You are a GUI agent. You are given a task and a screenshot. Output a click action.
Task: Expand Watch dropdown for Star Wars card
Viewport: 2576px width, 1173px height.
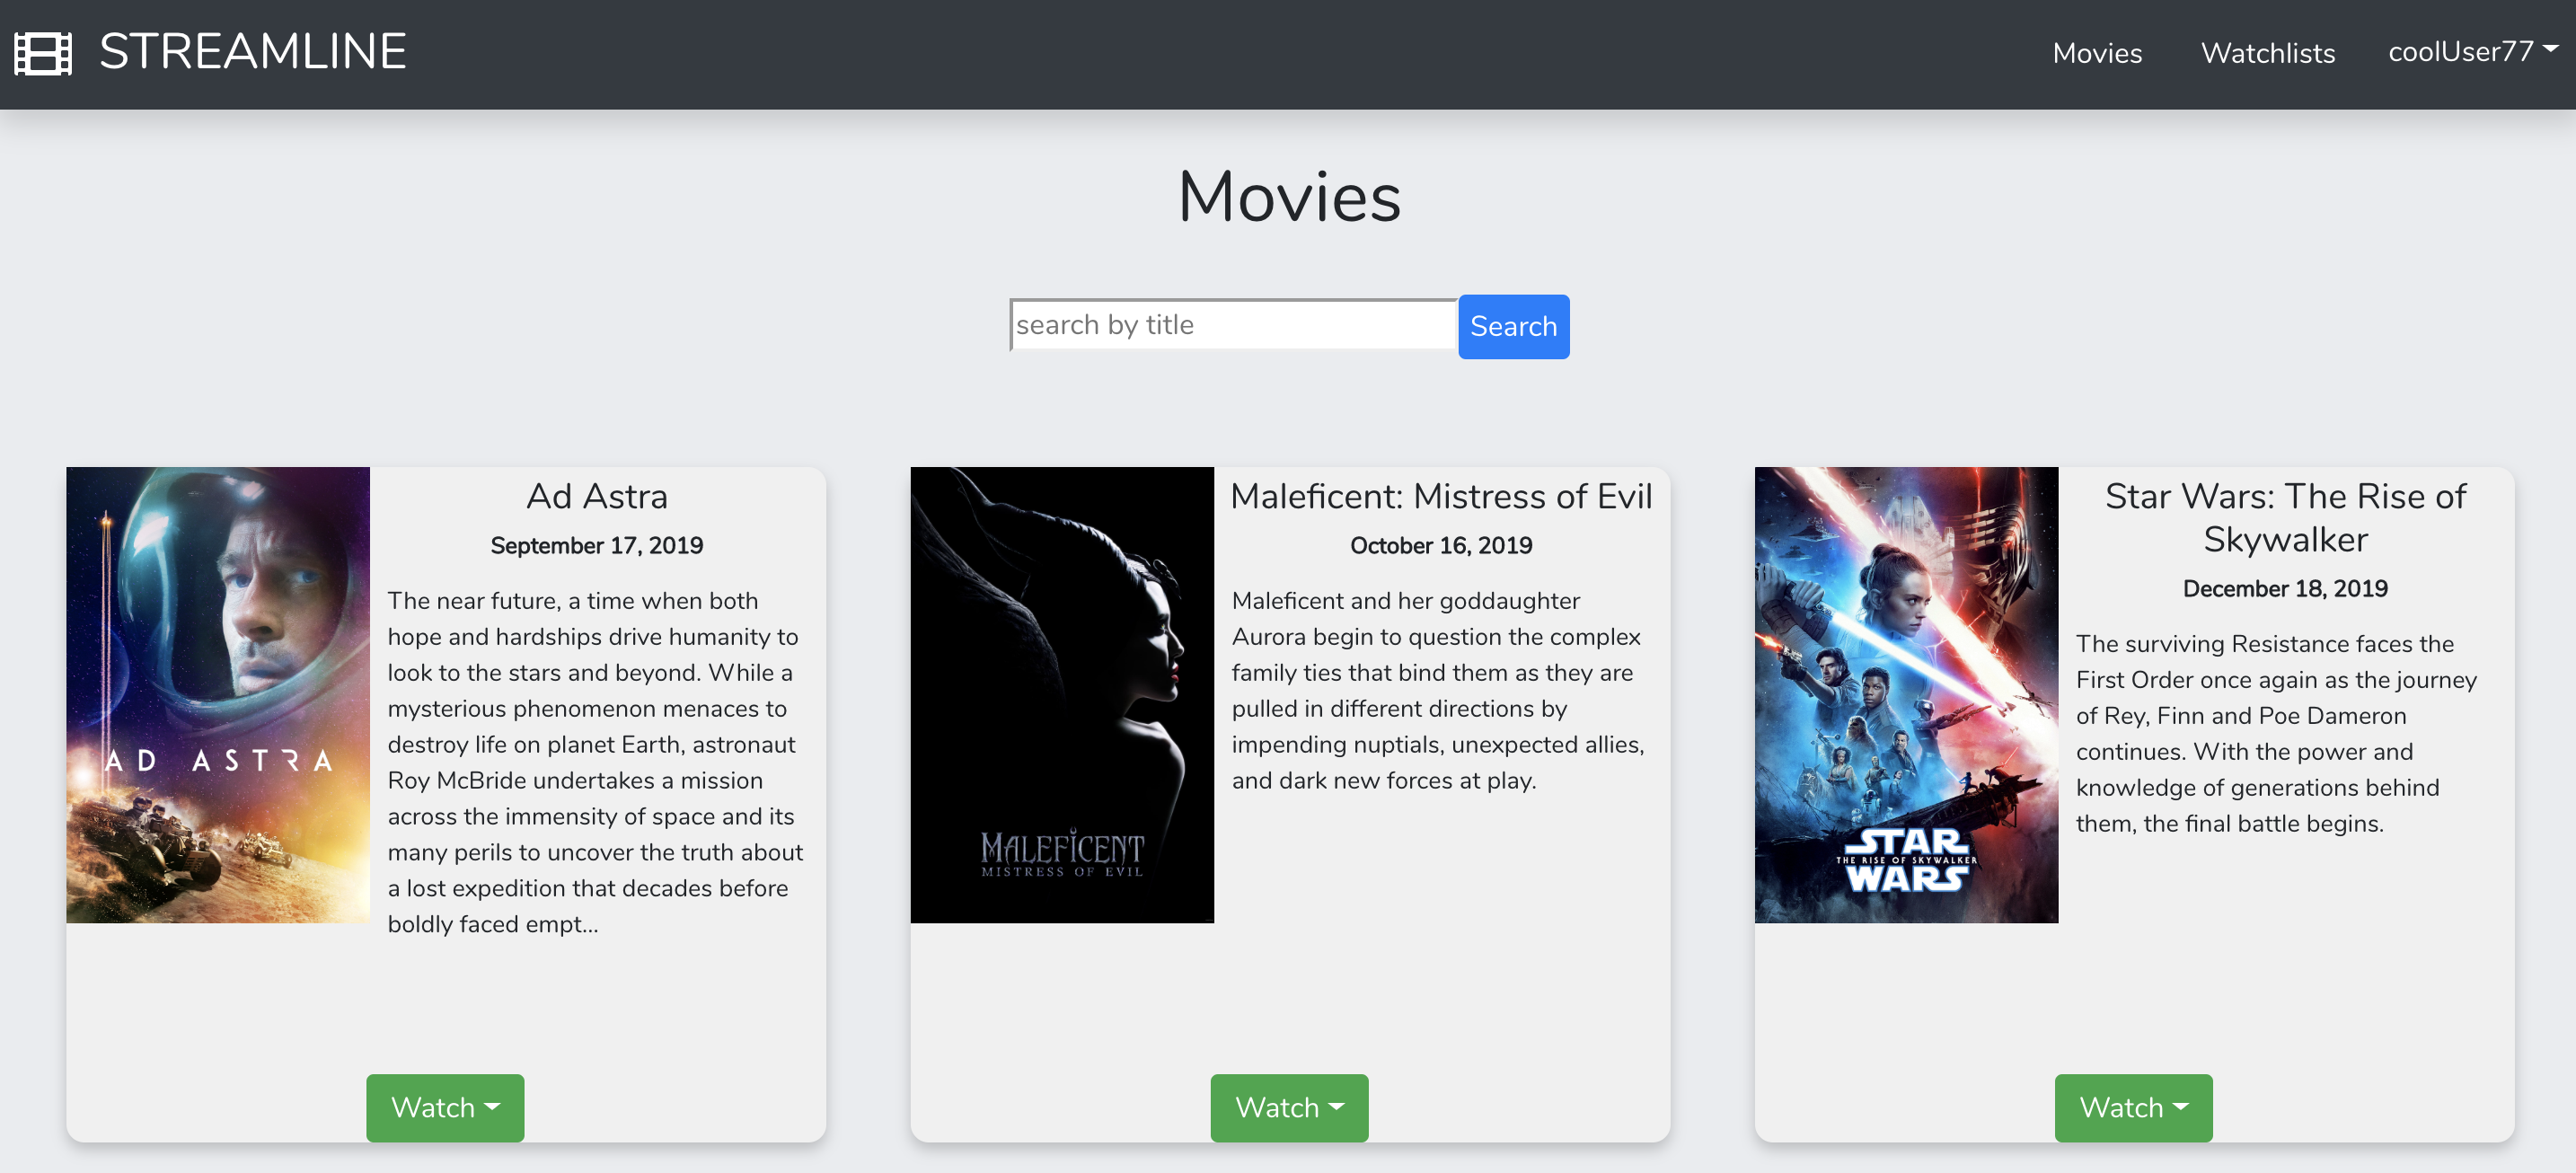(2133, 1107)
